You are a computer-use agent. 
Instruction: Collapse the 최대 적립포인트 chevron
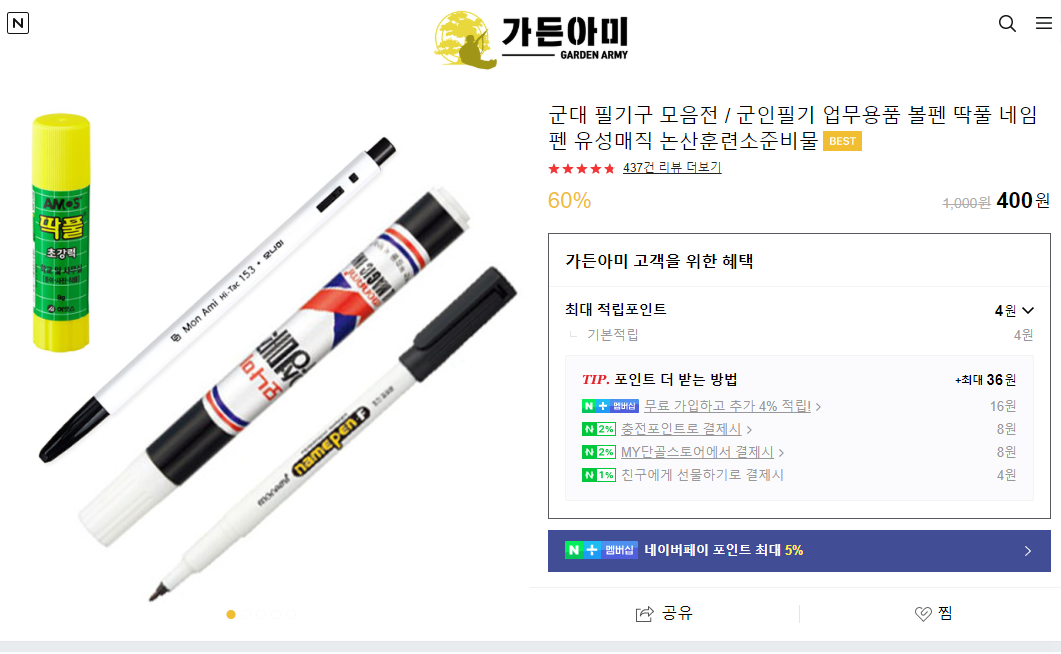click(x=1029, y=310)
